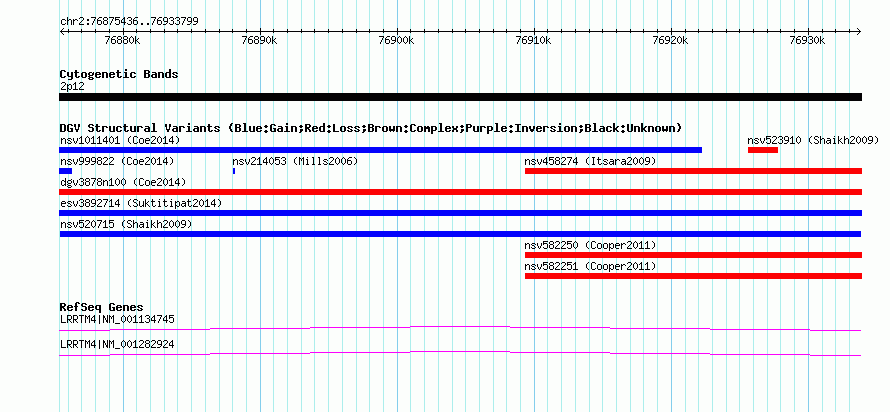Select the short red nsv523910 loss bar
Screen dimensions: 890x412
click(x=763, y=150)
